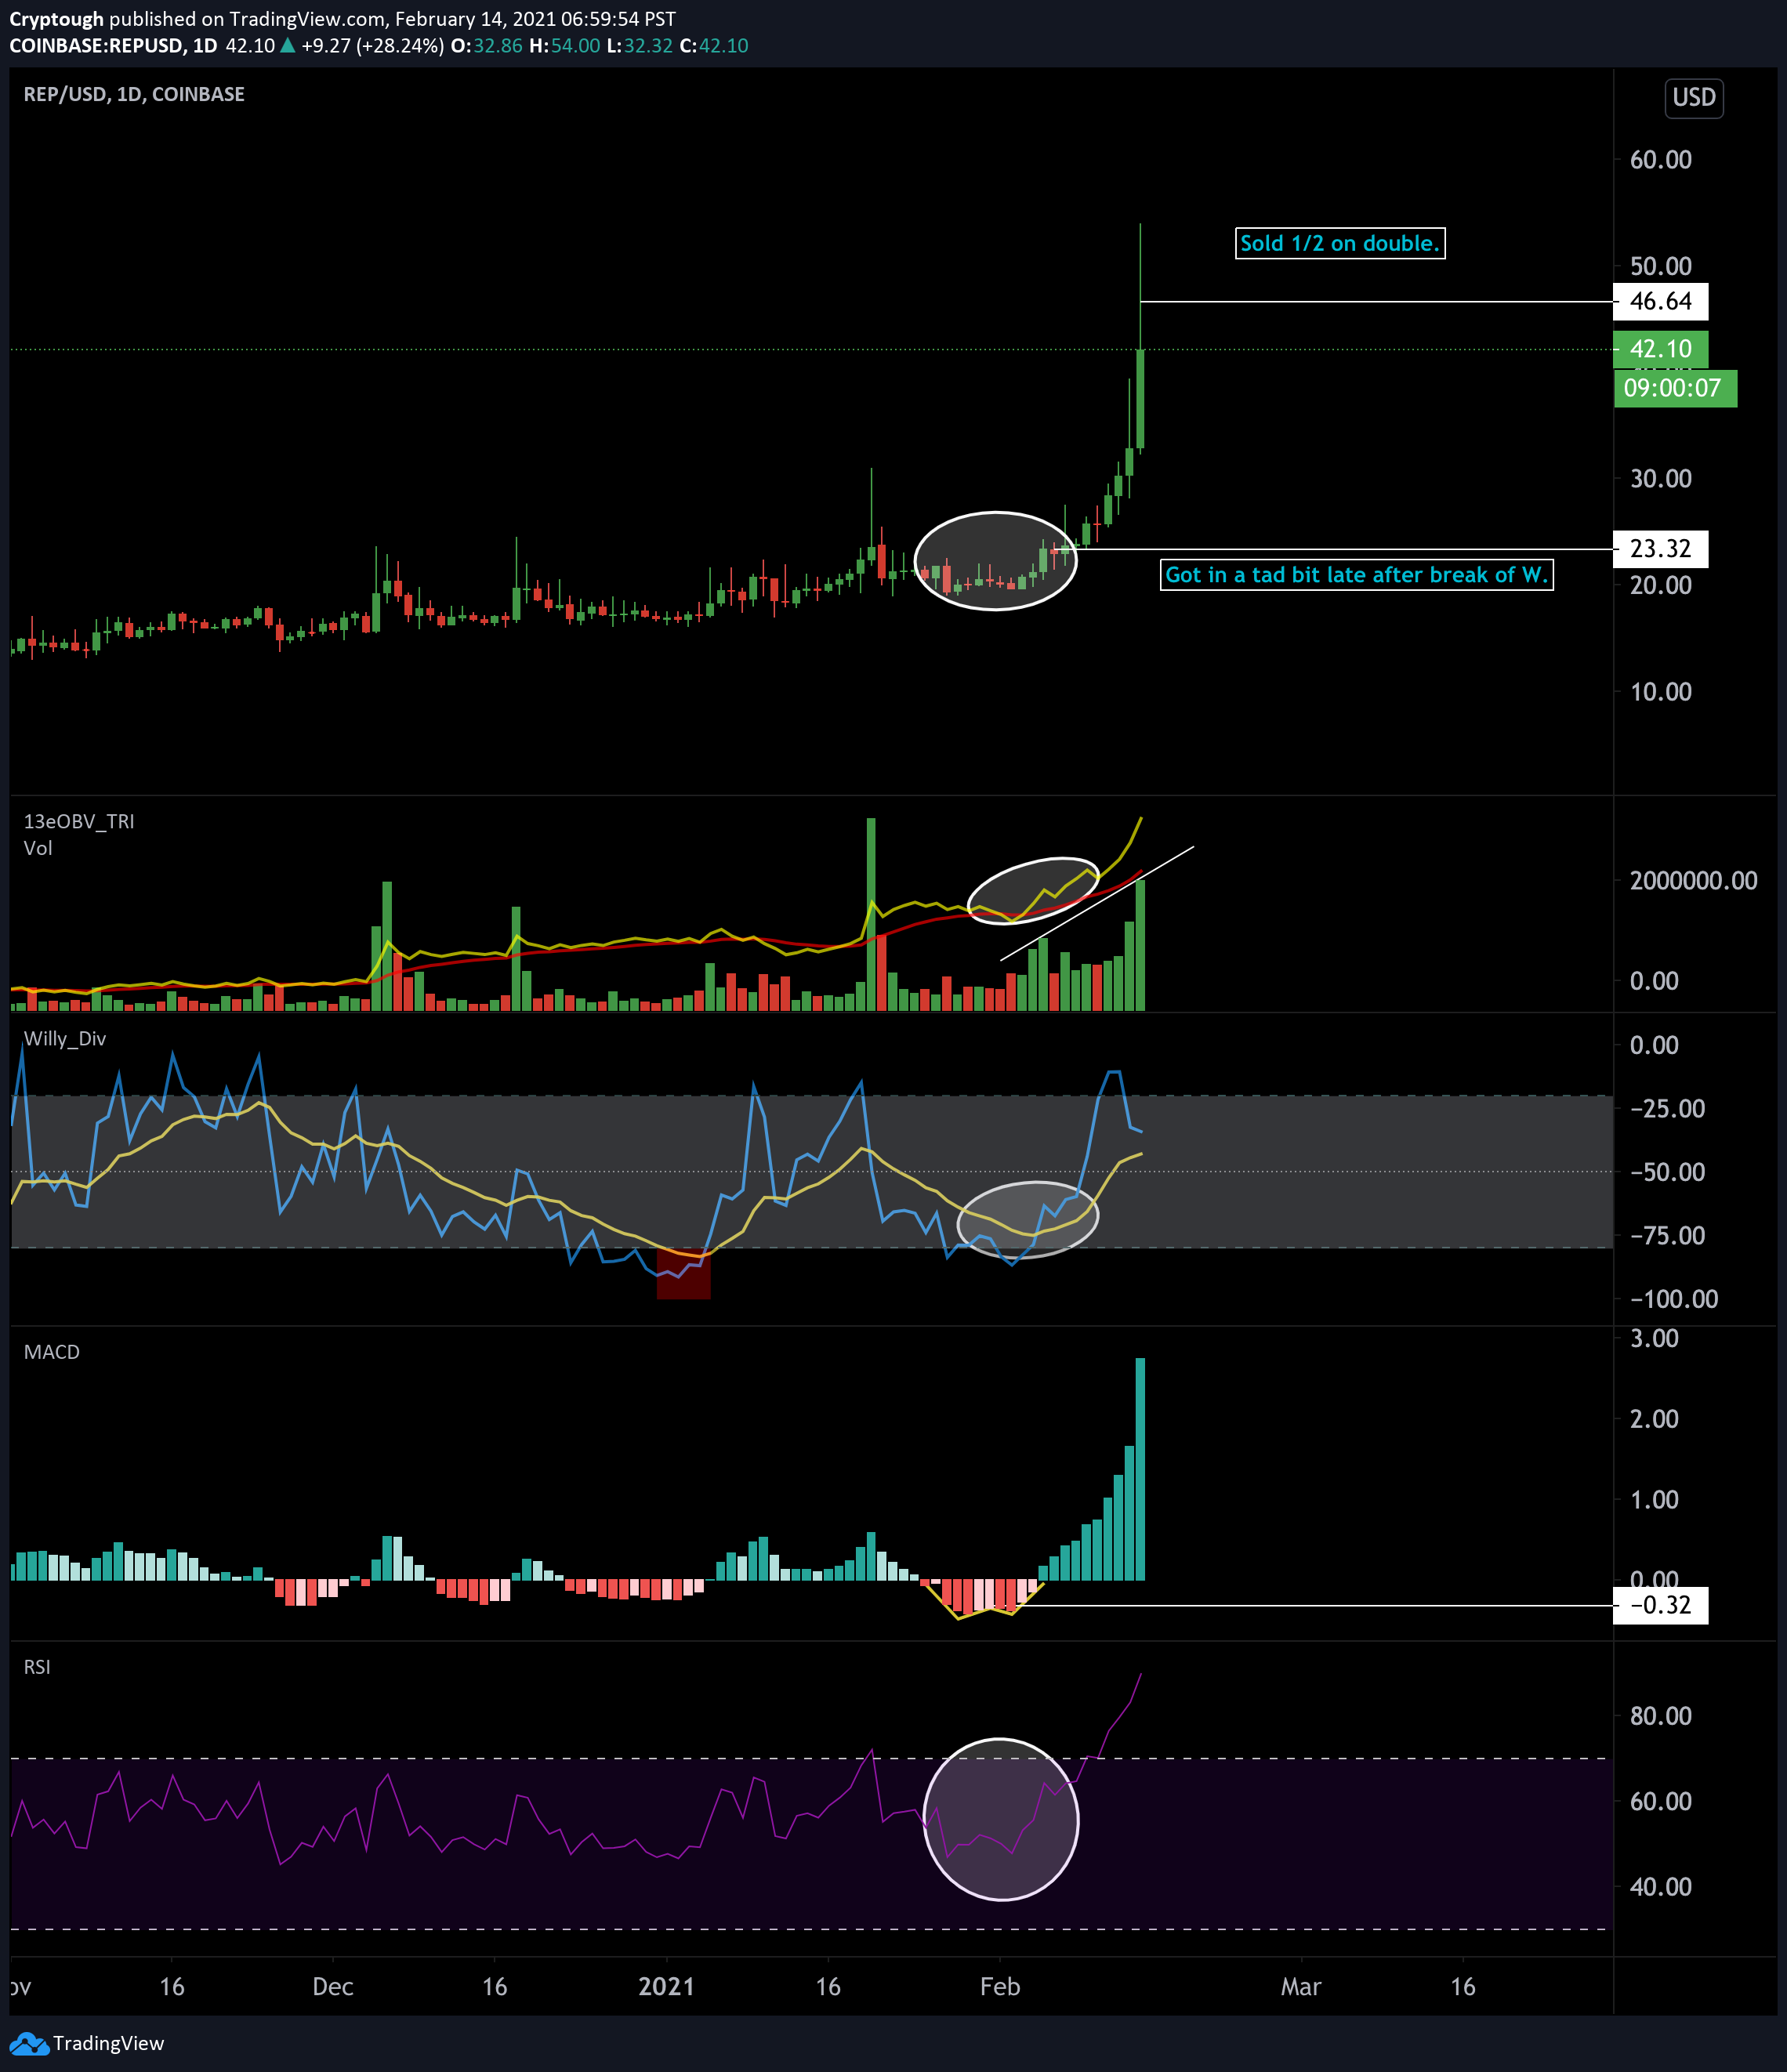
Task: Click the REP/USD, 1D, COINBASE chart title
Action: click(134, 94)
